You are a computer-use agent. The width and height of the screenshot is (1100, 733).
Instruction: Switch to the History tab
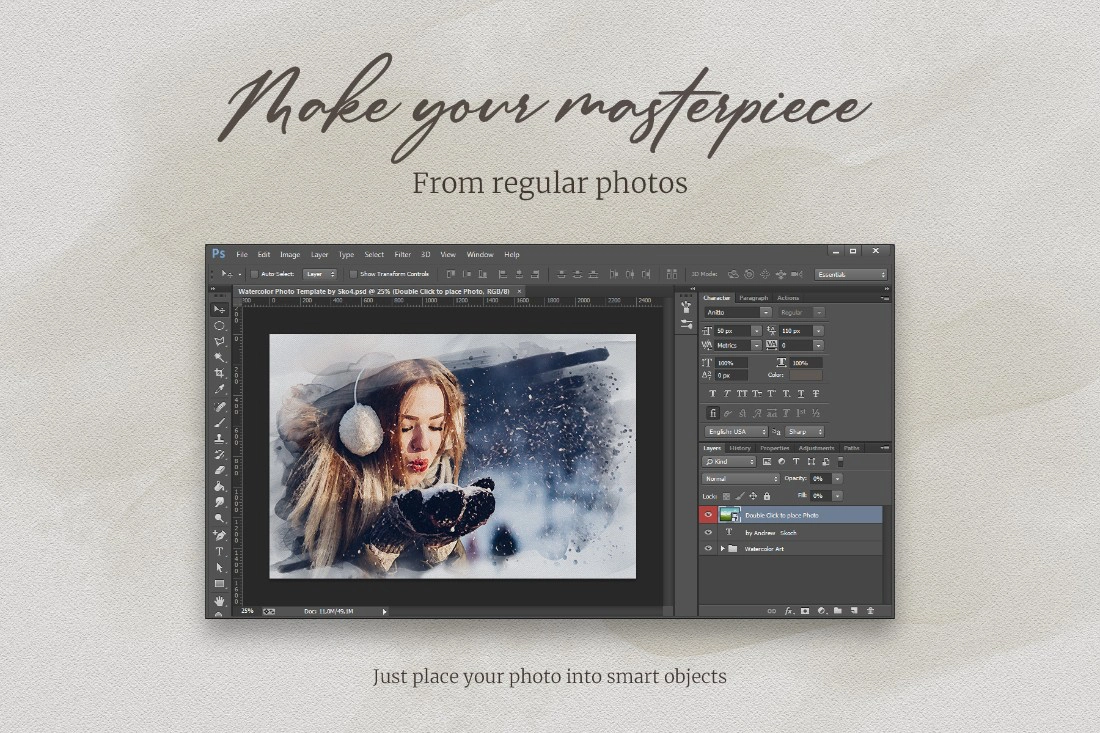[x=740, y=448]
